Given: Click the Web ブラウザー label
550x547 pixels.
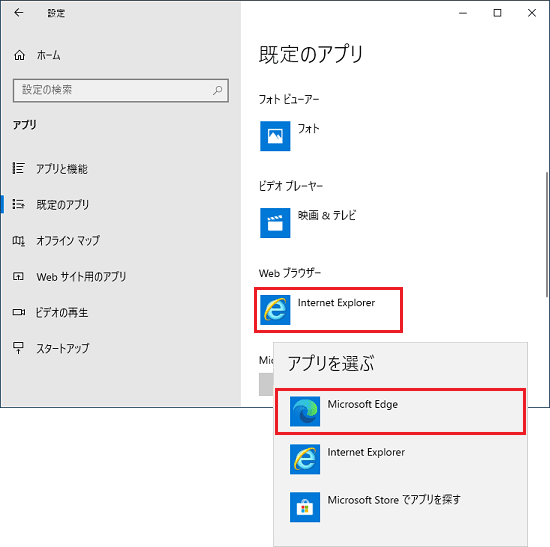Looking at the screenshot, I should point(290,273).
